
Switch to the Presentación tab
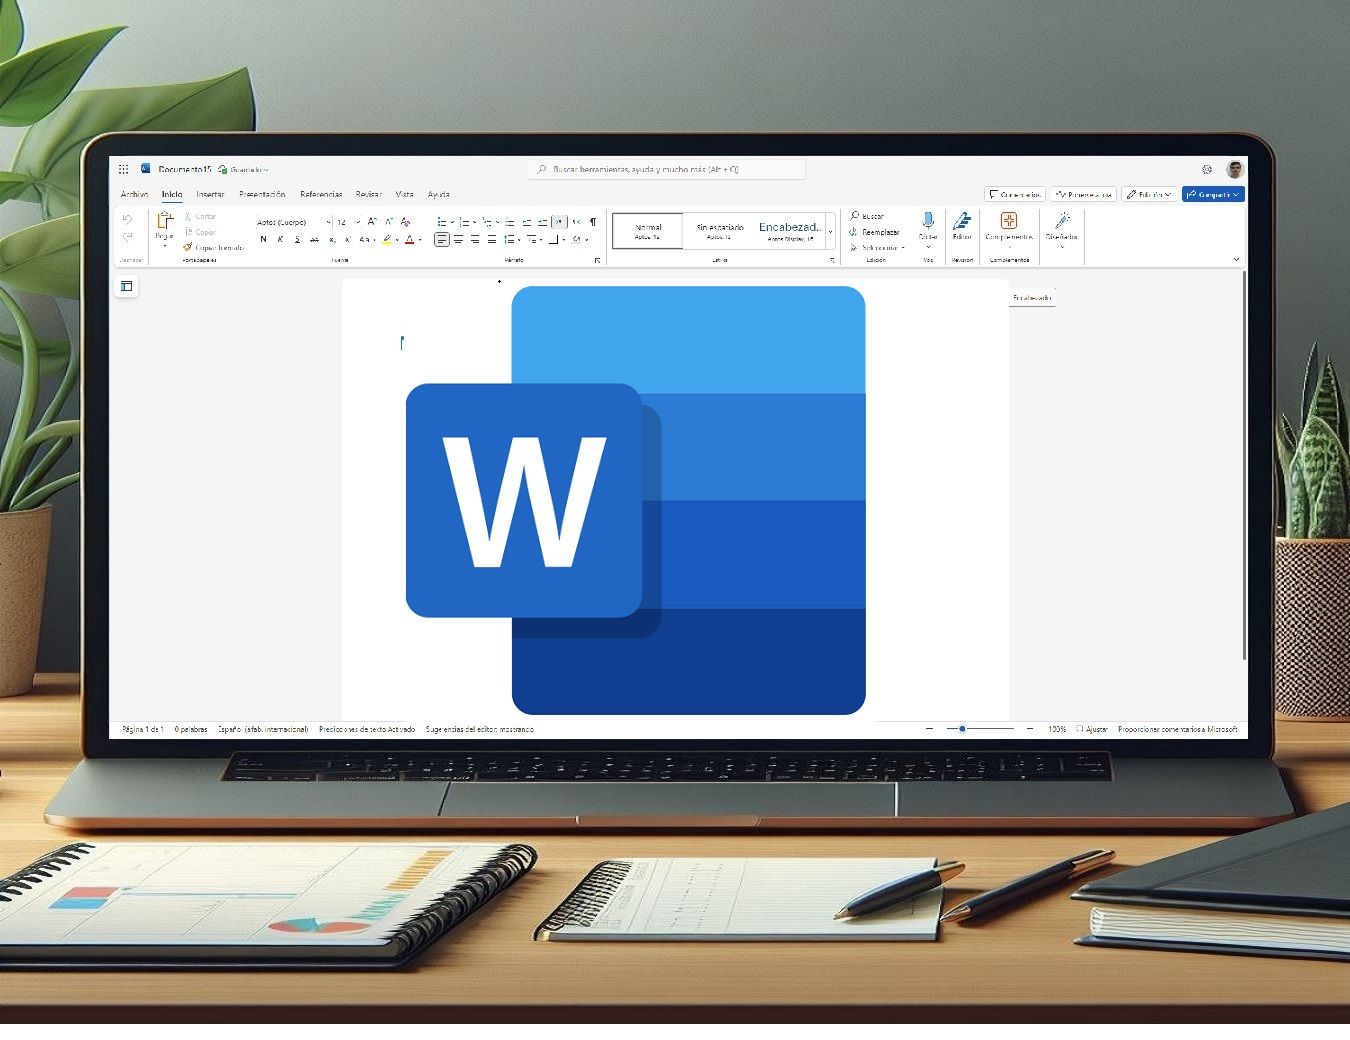pos(262,194)
